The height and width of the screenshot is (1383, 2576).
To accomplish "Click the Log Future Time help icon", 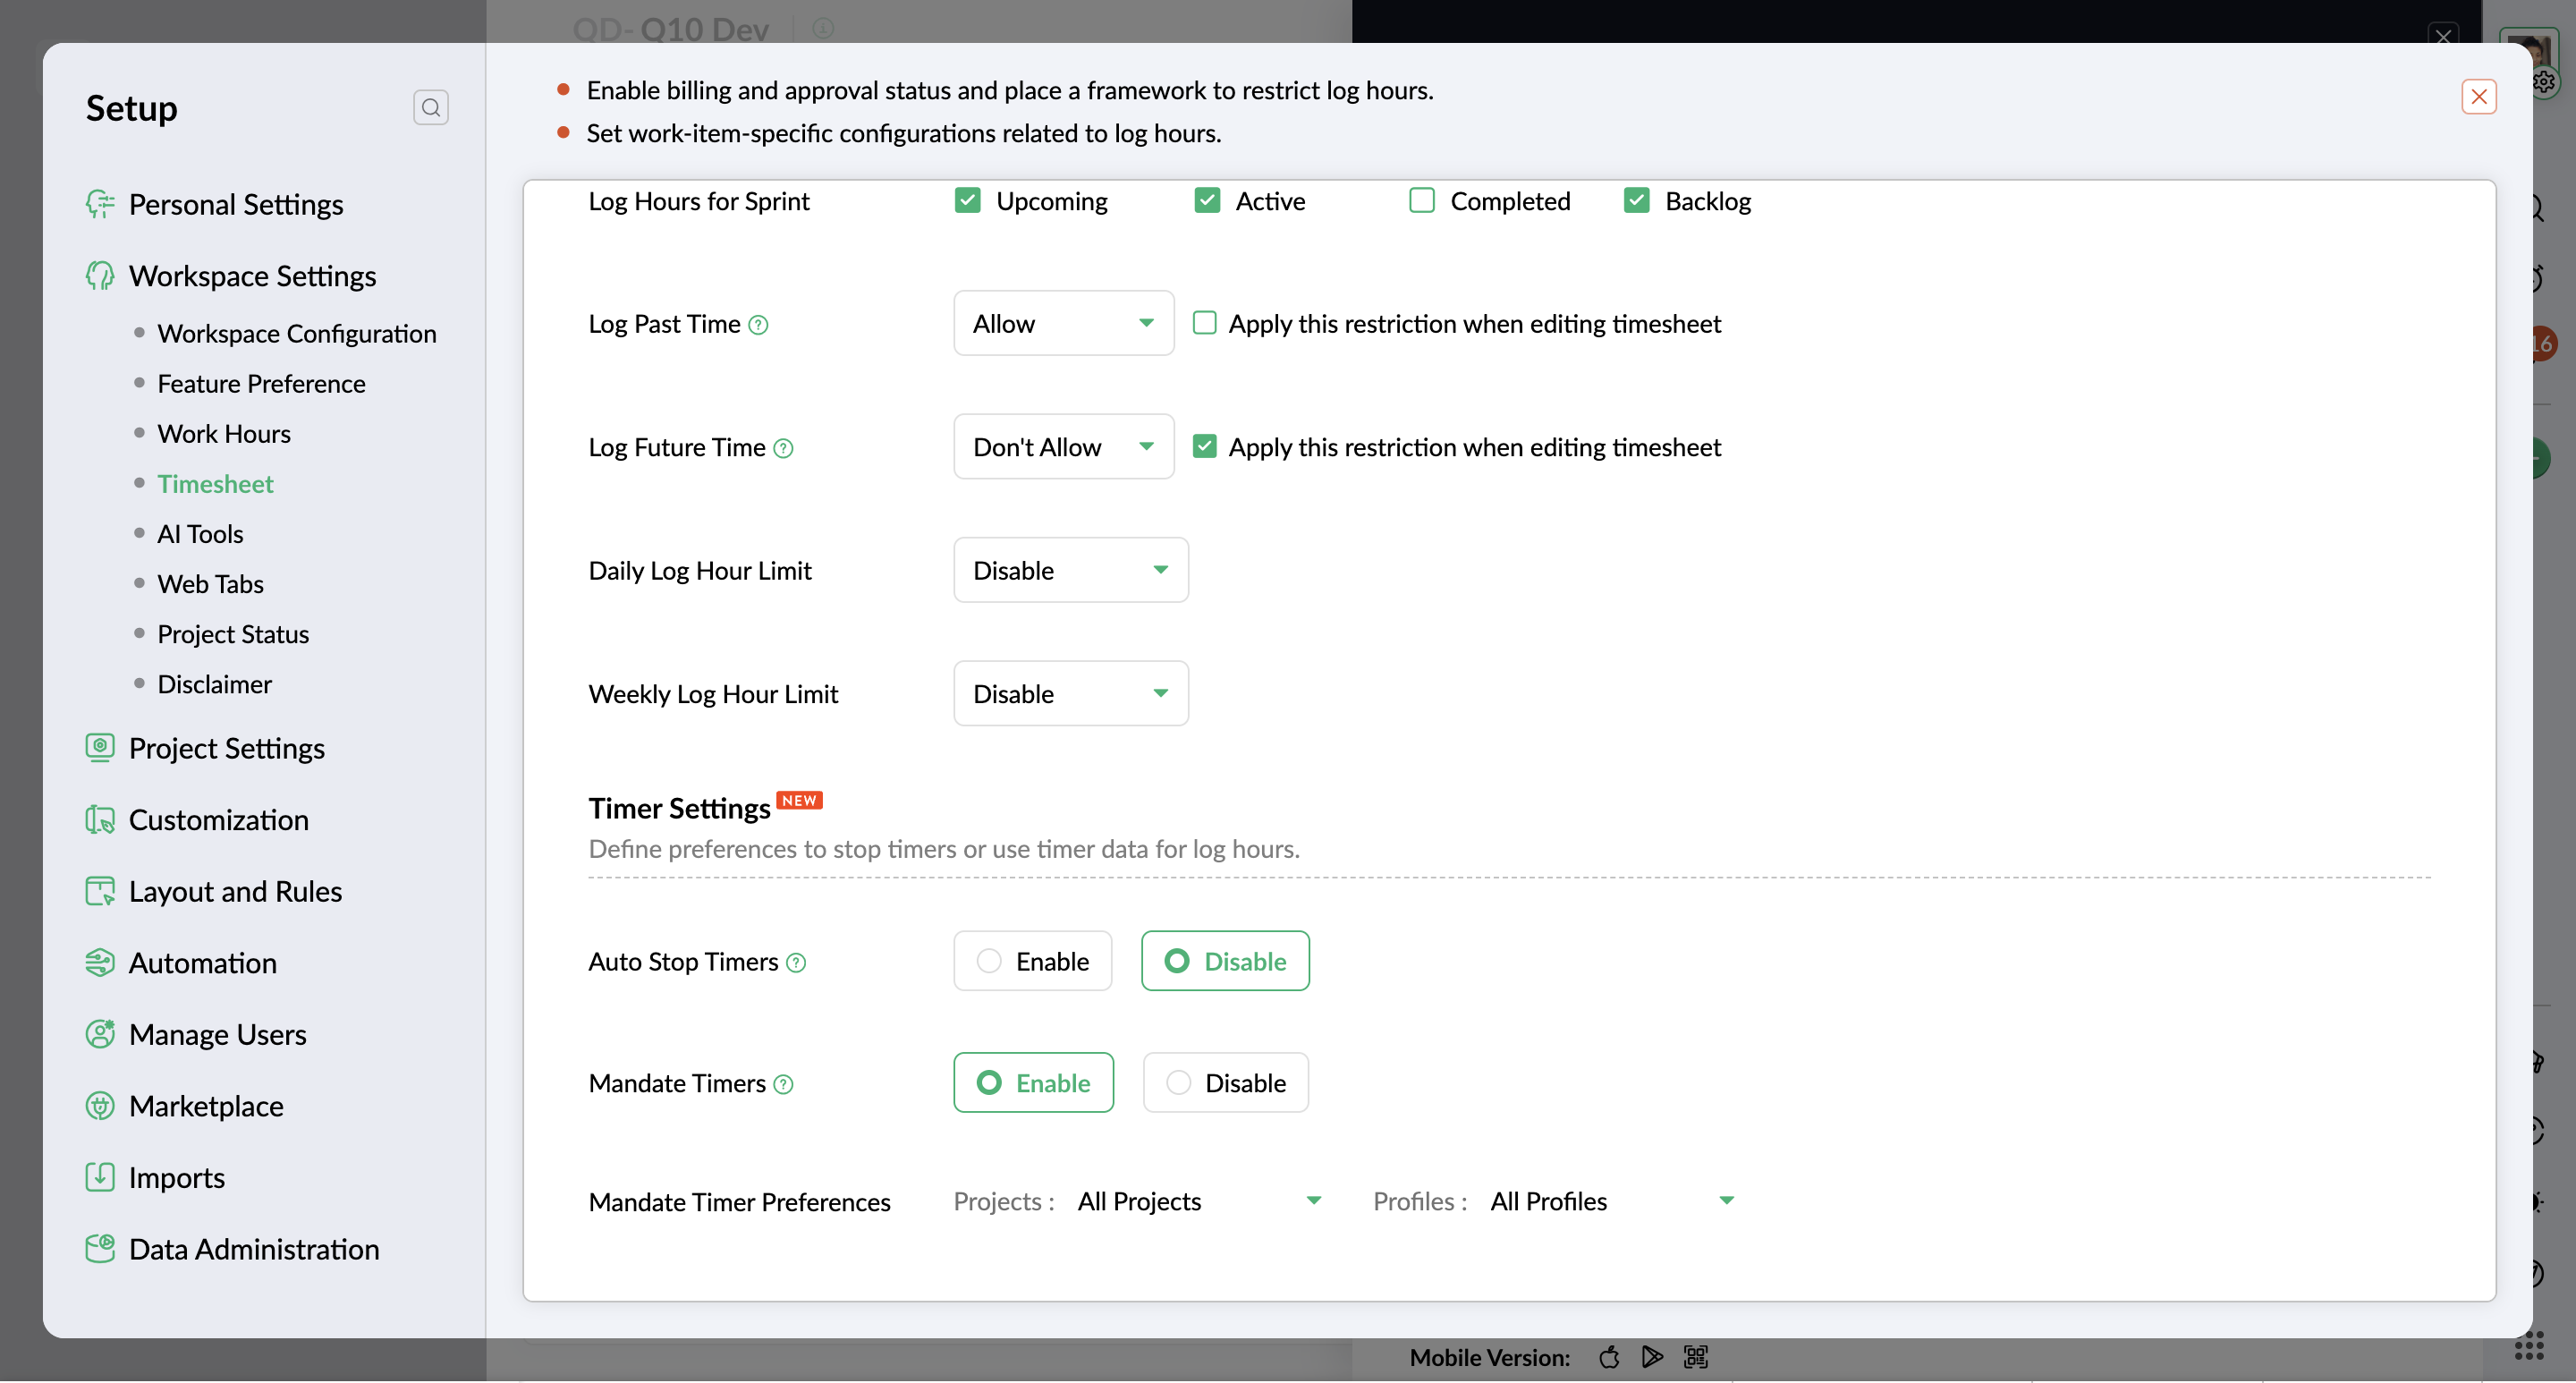I will click(783, 449).
